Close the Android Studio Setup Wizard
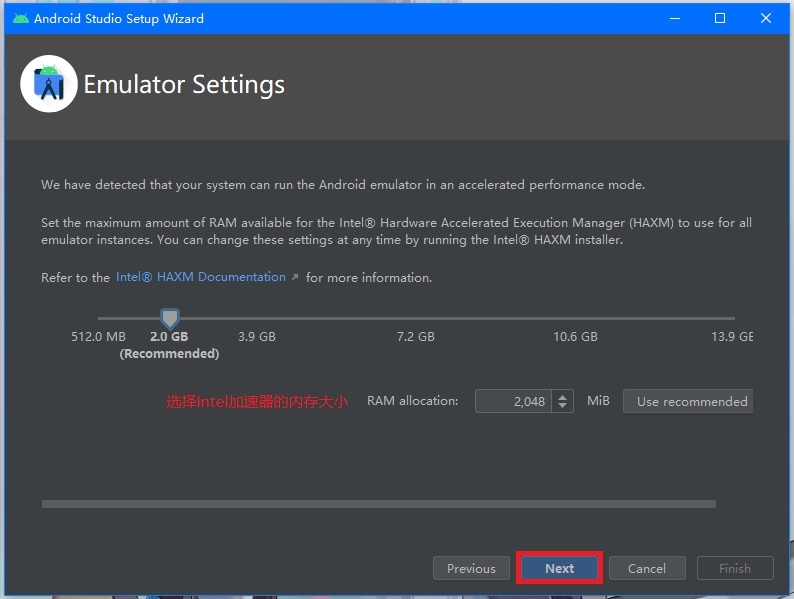 click(766, 19)
